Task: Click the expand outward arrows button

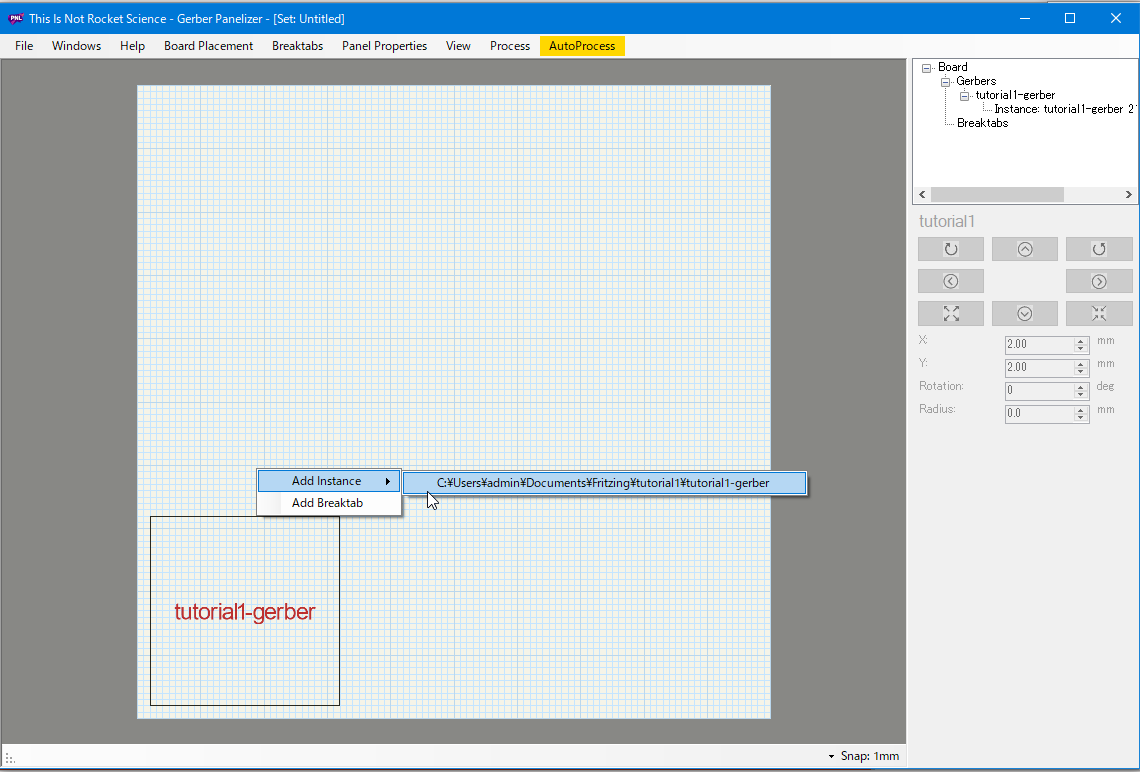Action: pos(950,313)
